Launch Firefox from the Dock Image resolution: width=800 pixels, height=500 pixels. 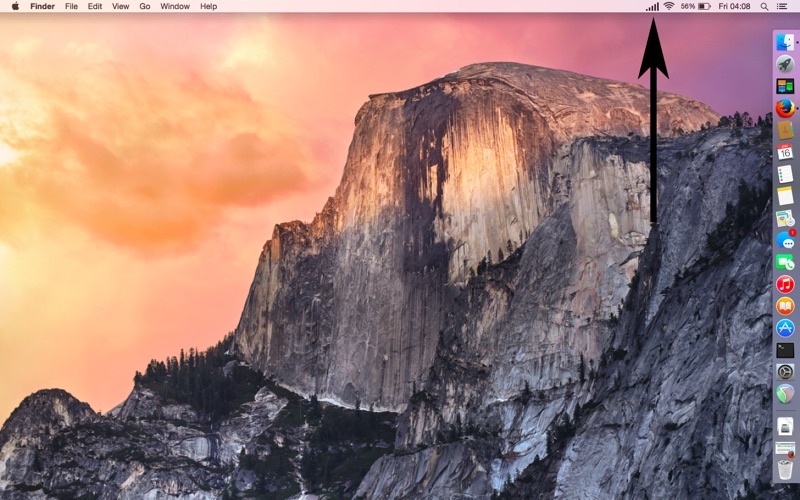coord(785,108)
